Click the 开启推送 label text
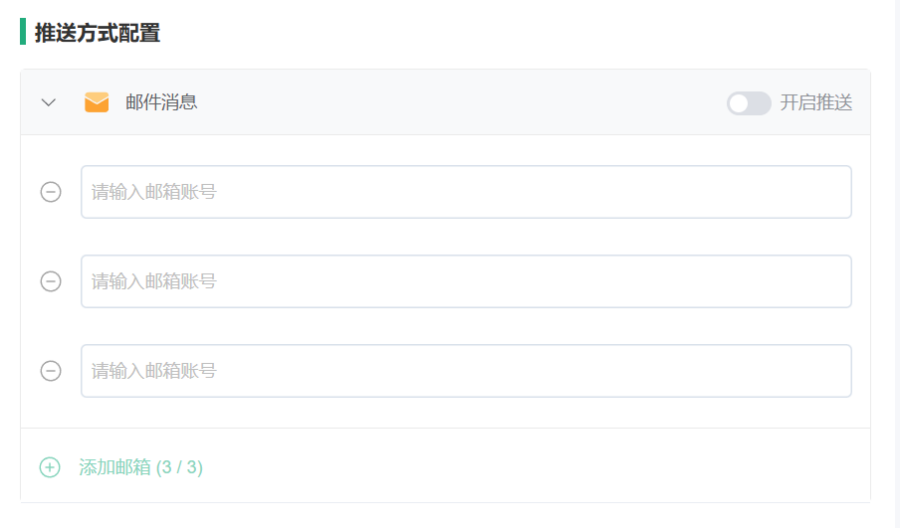This screenshot has height=528, width=900. 816,103
